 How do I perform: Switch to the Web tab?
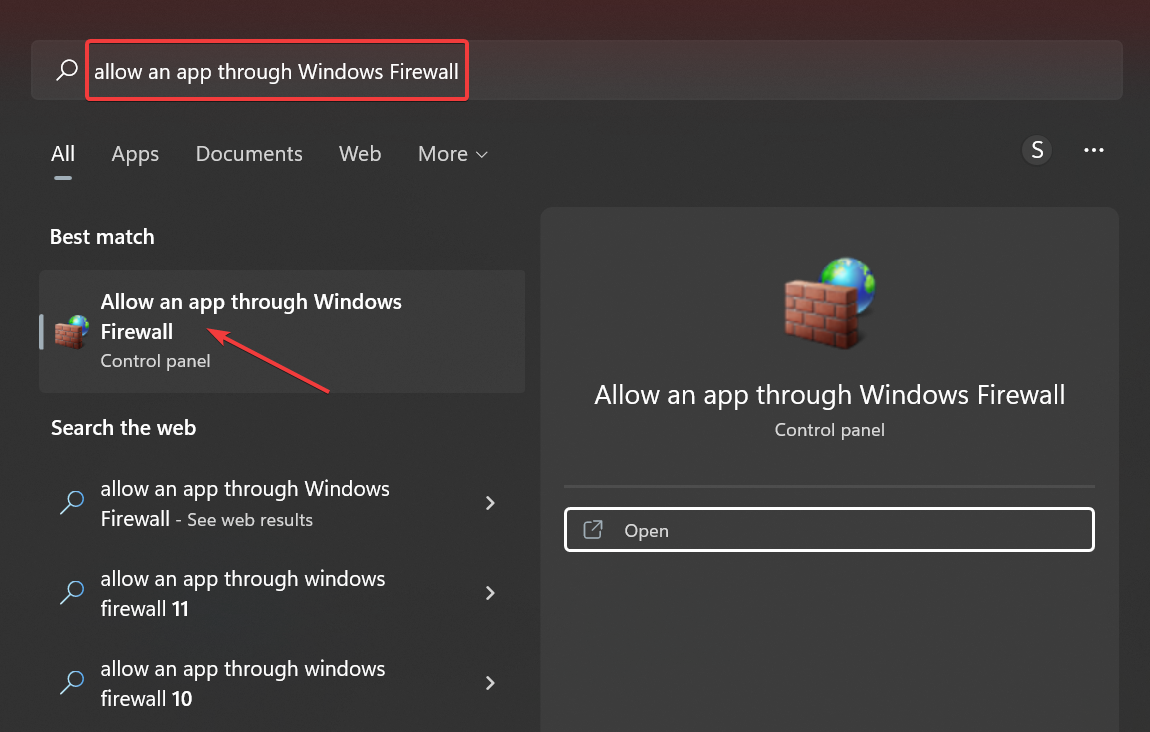coord(360,153)
